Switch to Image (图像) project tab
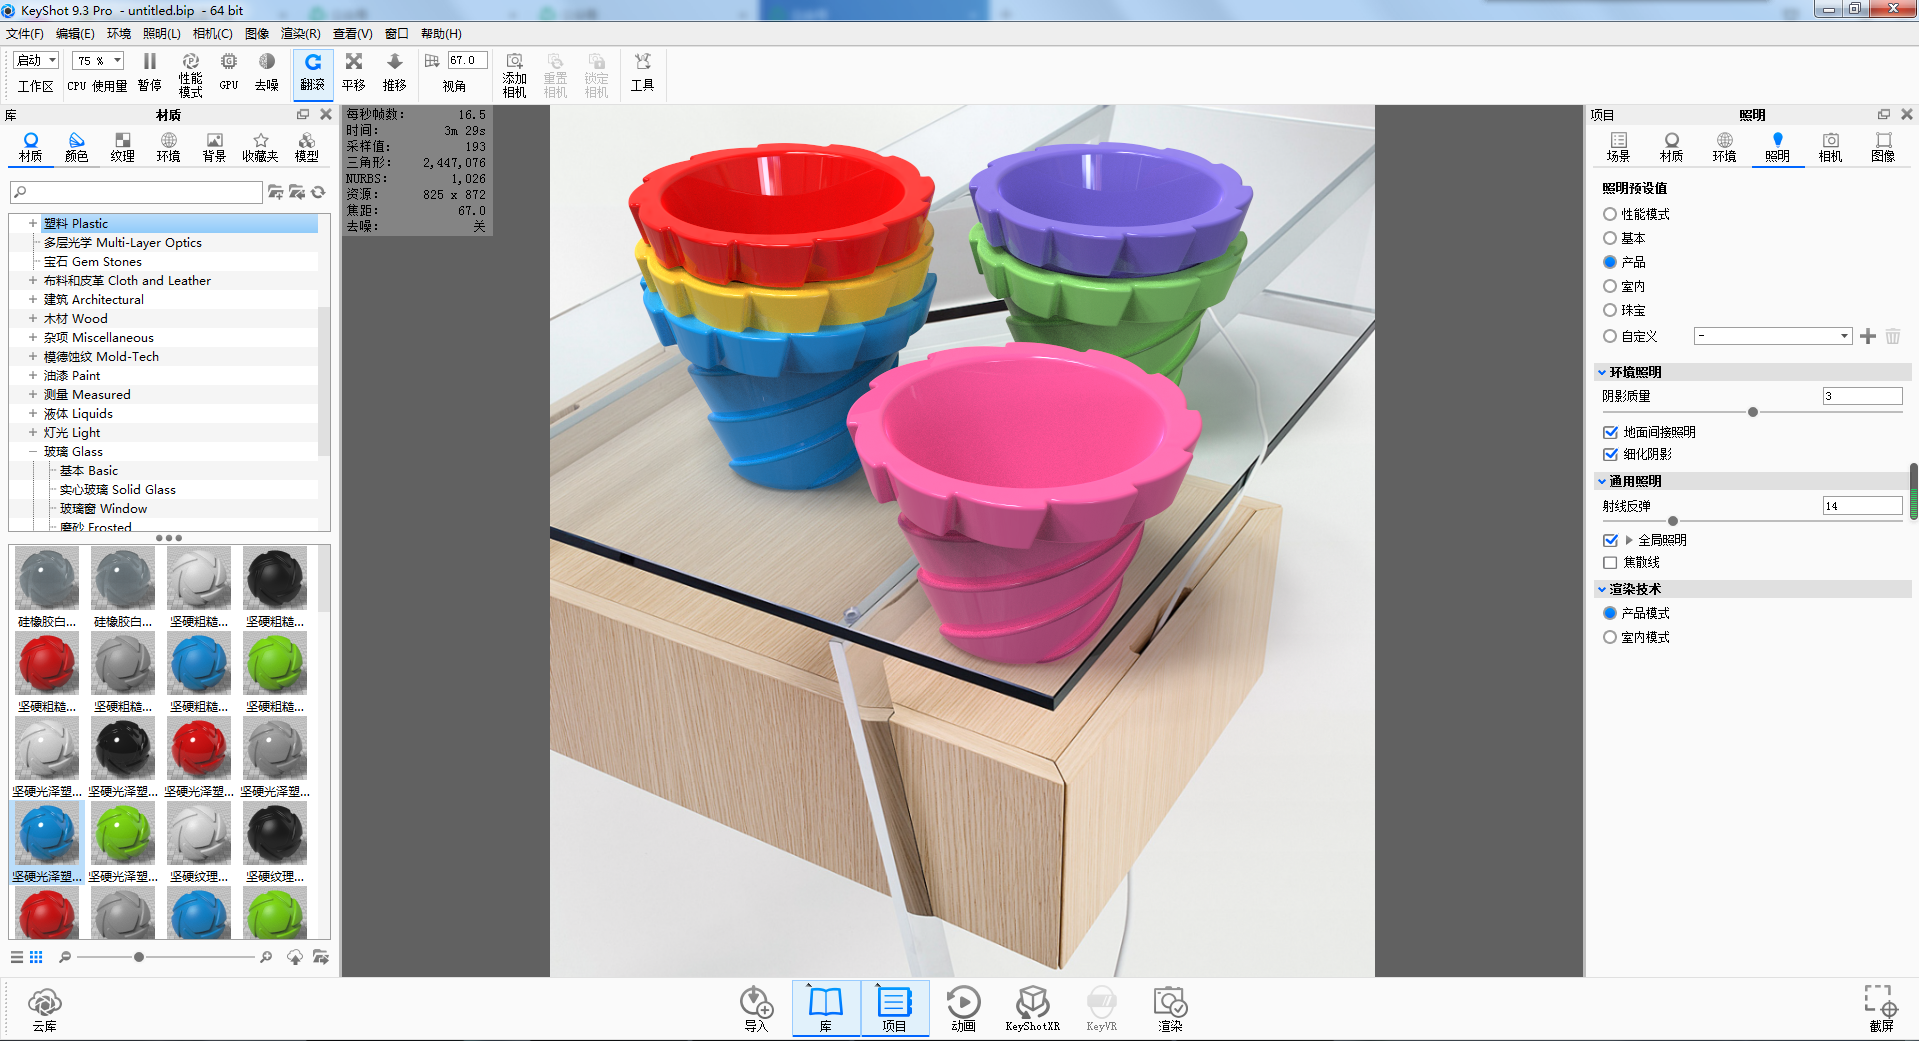 [x=1883, y=147]
